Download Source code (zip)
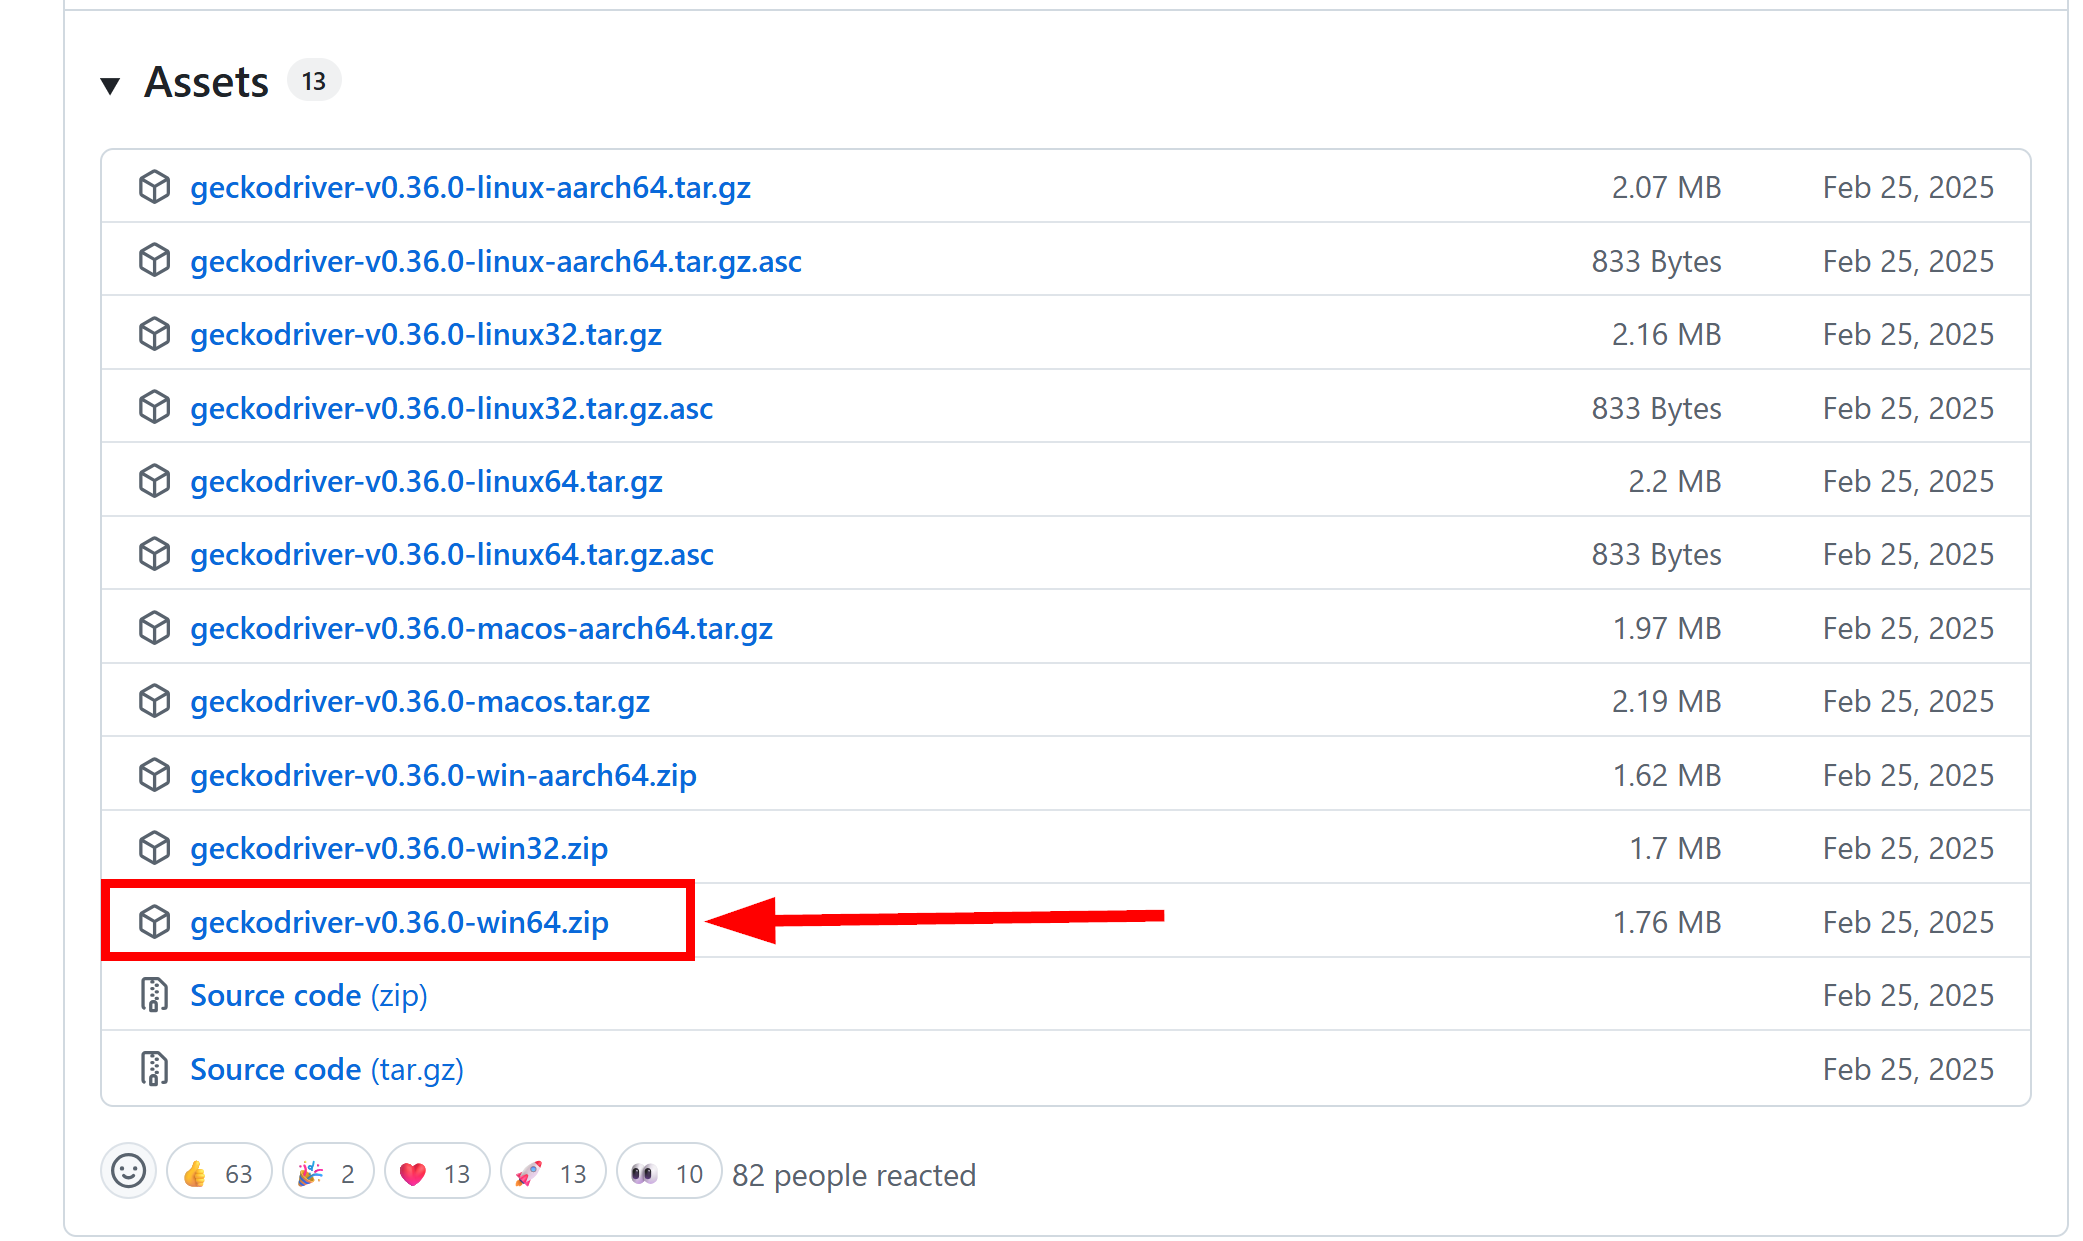Screen dimensions: 2083x1241 tap(309, 995)
